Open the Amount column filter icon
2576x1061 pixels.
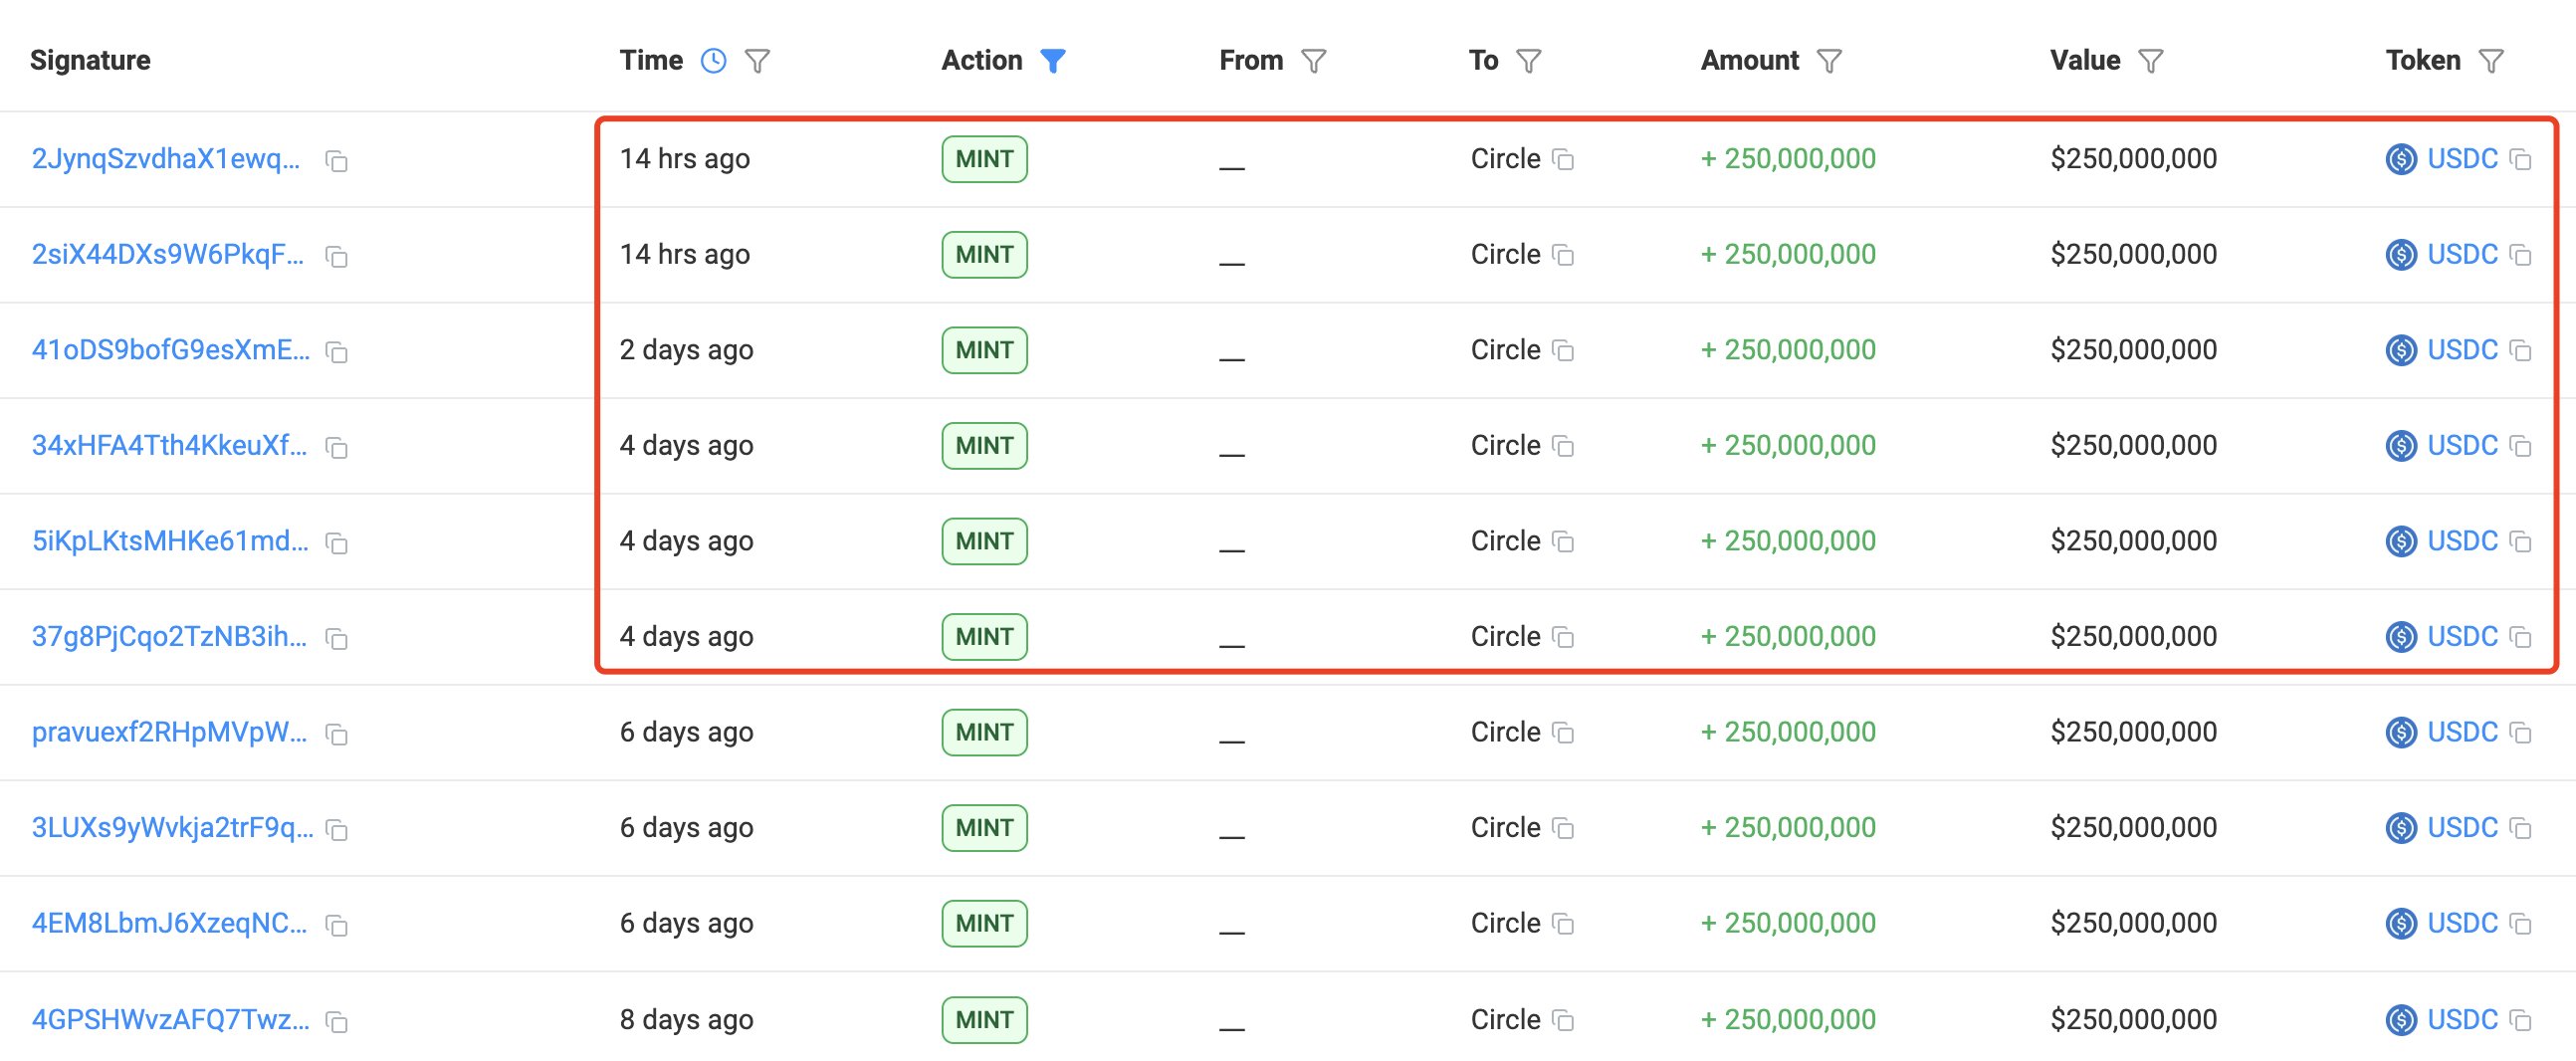click(1830, 60)
